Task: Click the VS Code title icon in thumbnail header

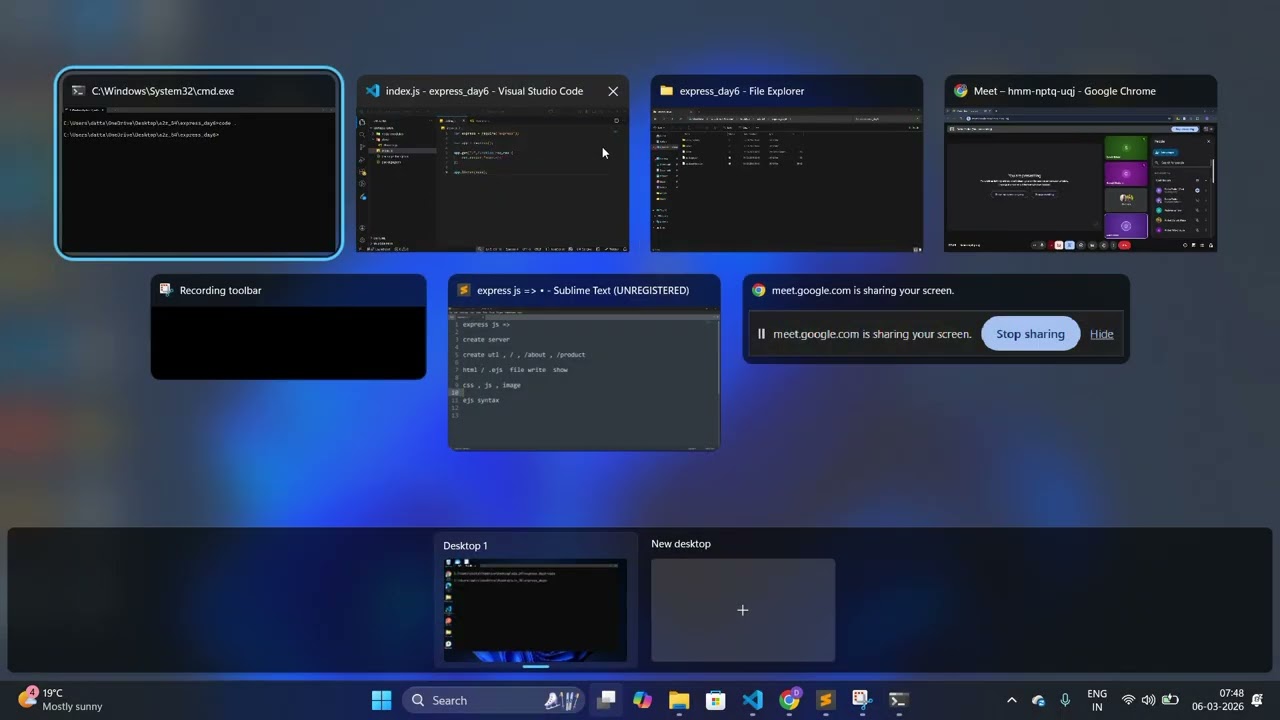Action: 372,91
